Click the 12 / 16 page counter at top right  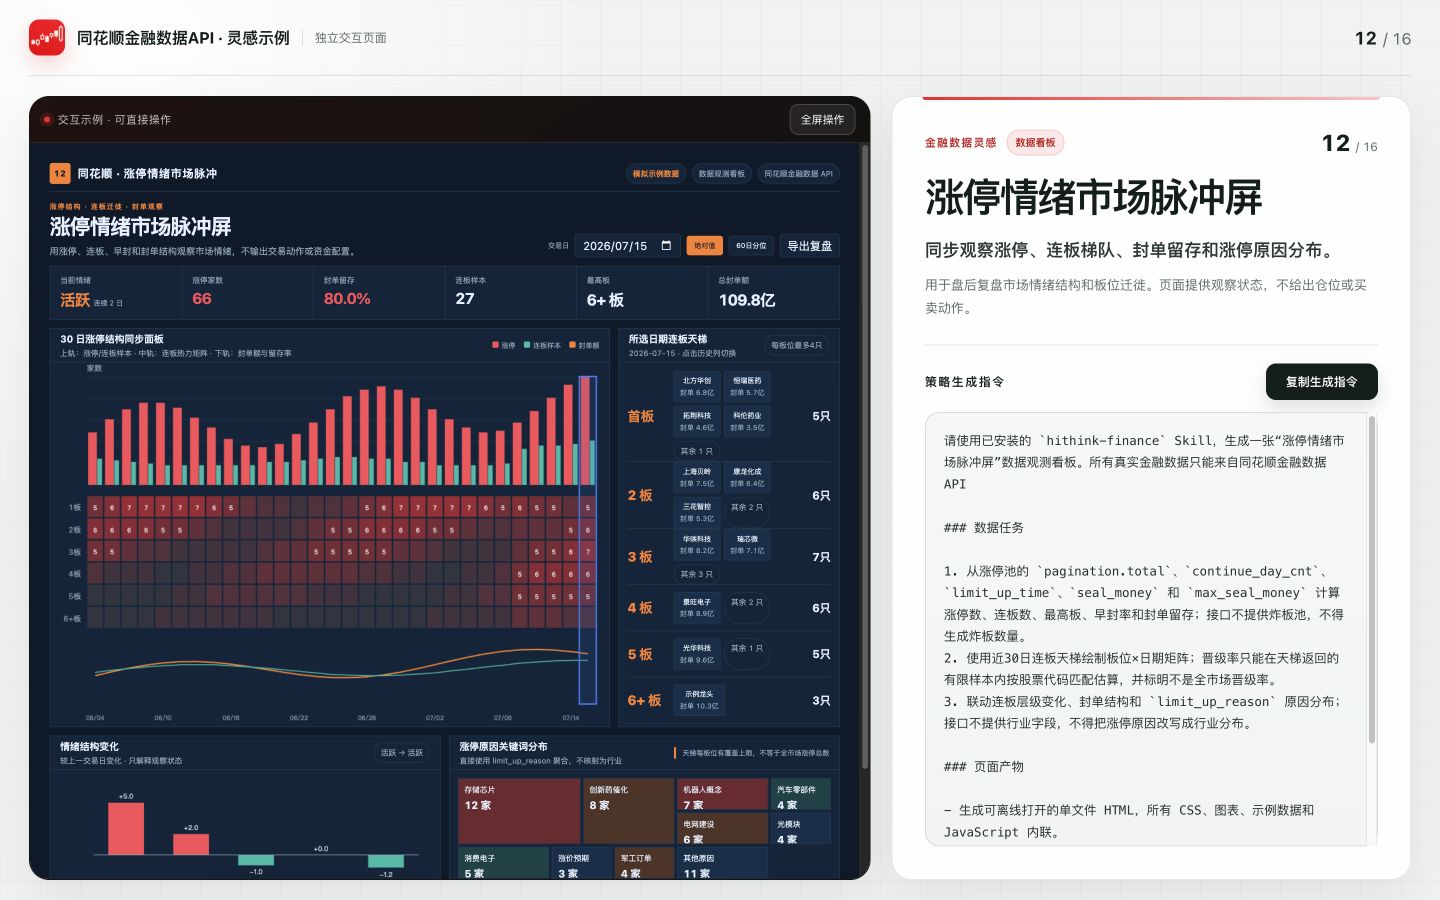tap(1382, 38)
